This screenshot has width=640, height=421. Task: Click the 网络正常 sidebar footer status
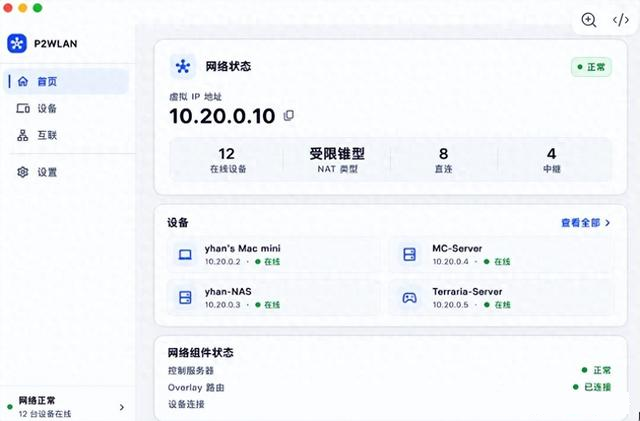tap(66, 407)
